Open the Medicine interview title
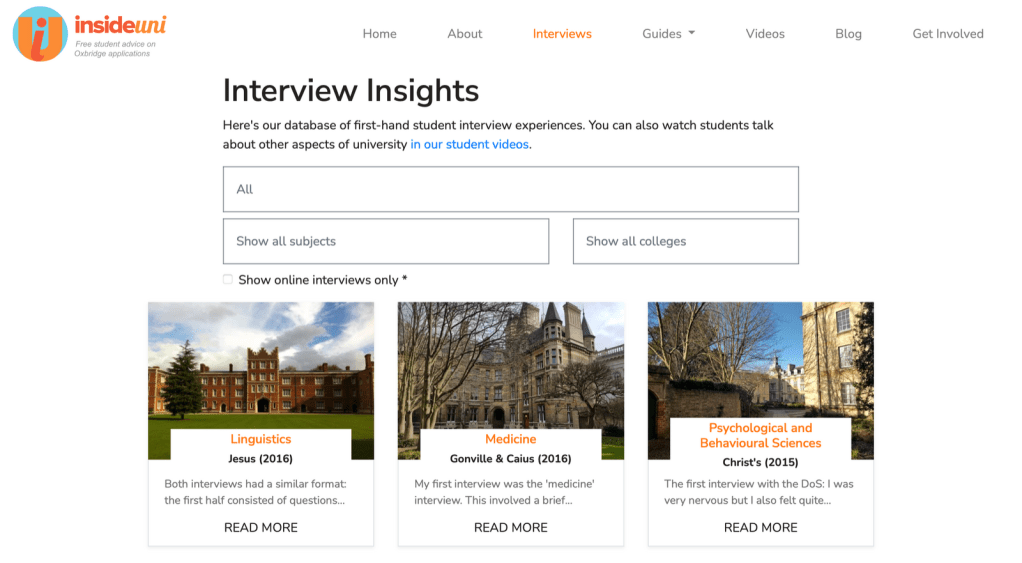Viewport: 1022px width, 563px height. [510, 439]
